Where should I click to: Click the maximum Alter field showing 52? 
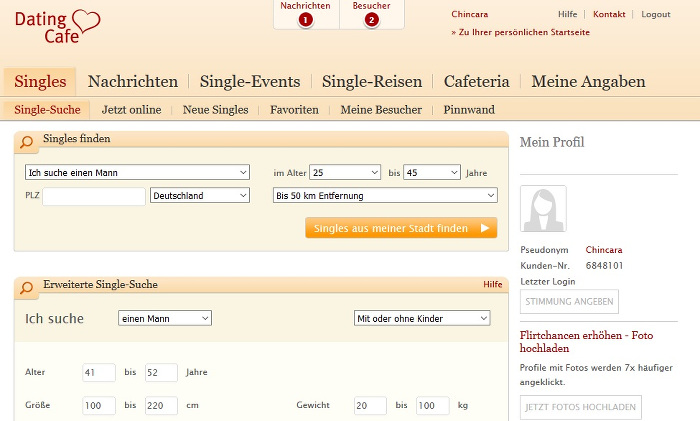161,372
